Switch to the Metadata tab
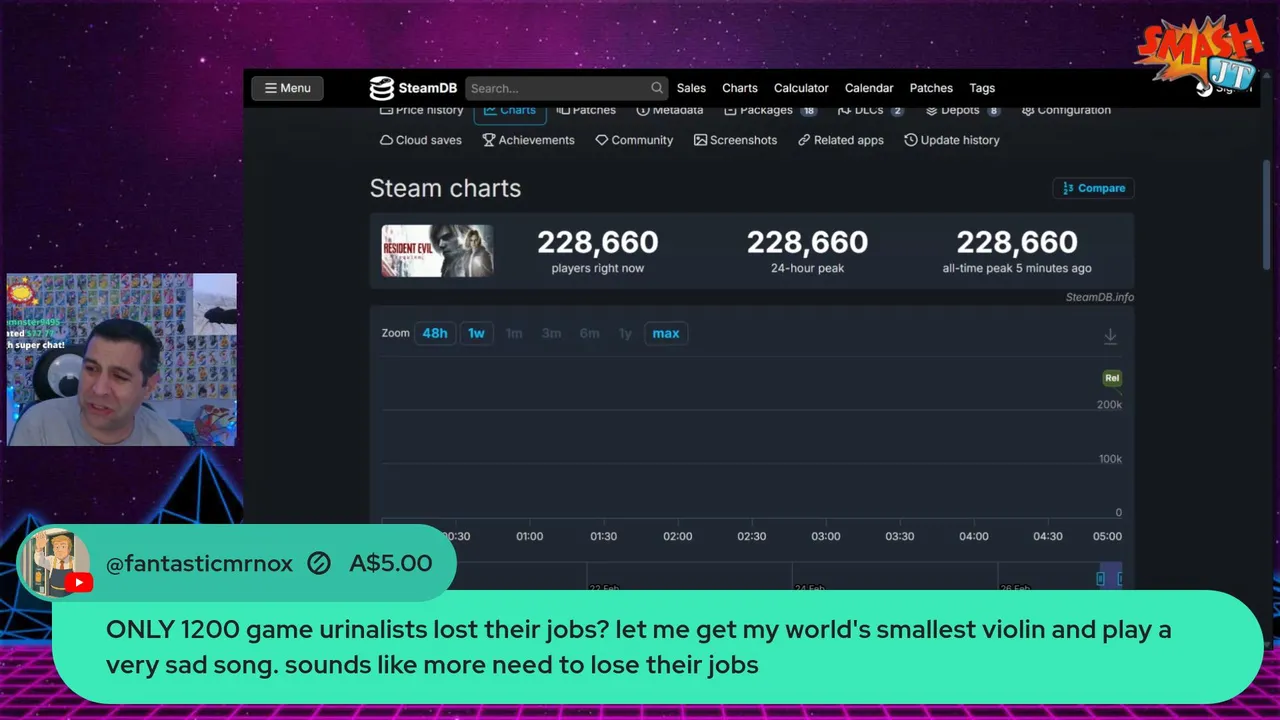 tap(670, 111)
